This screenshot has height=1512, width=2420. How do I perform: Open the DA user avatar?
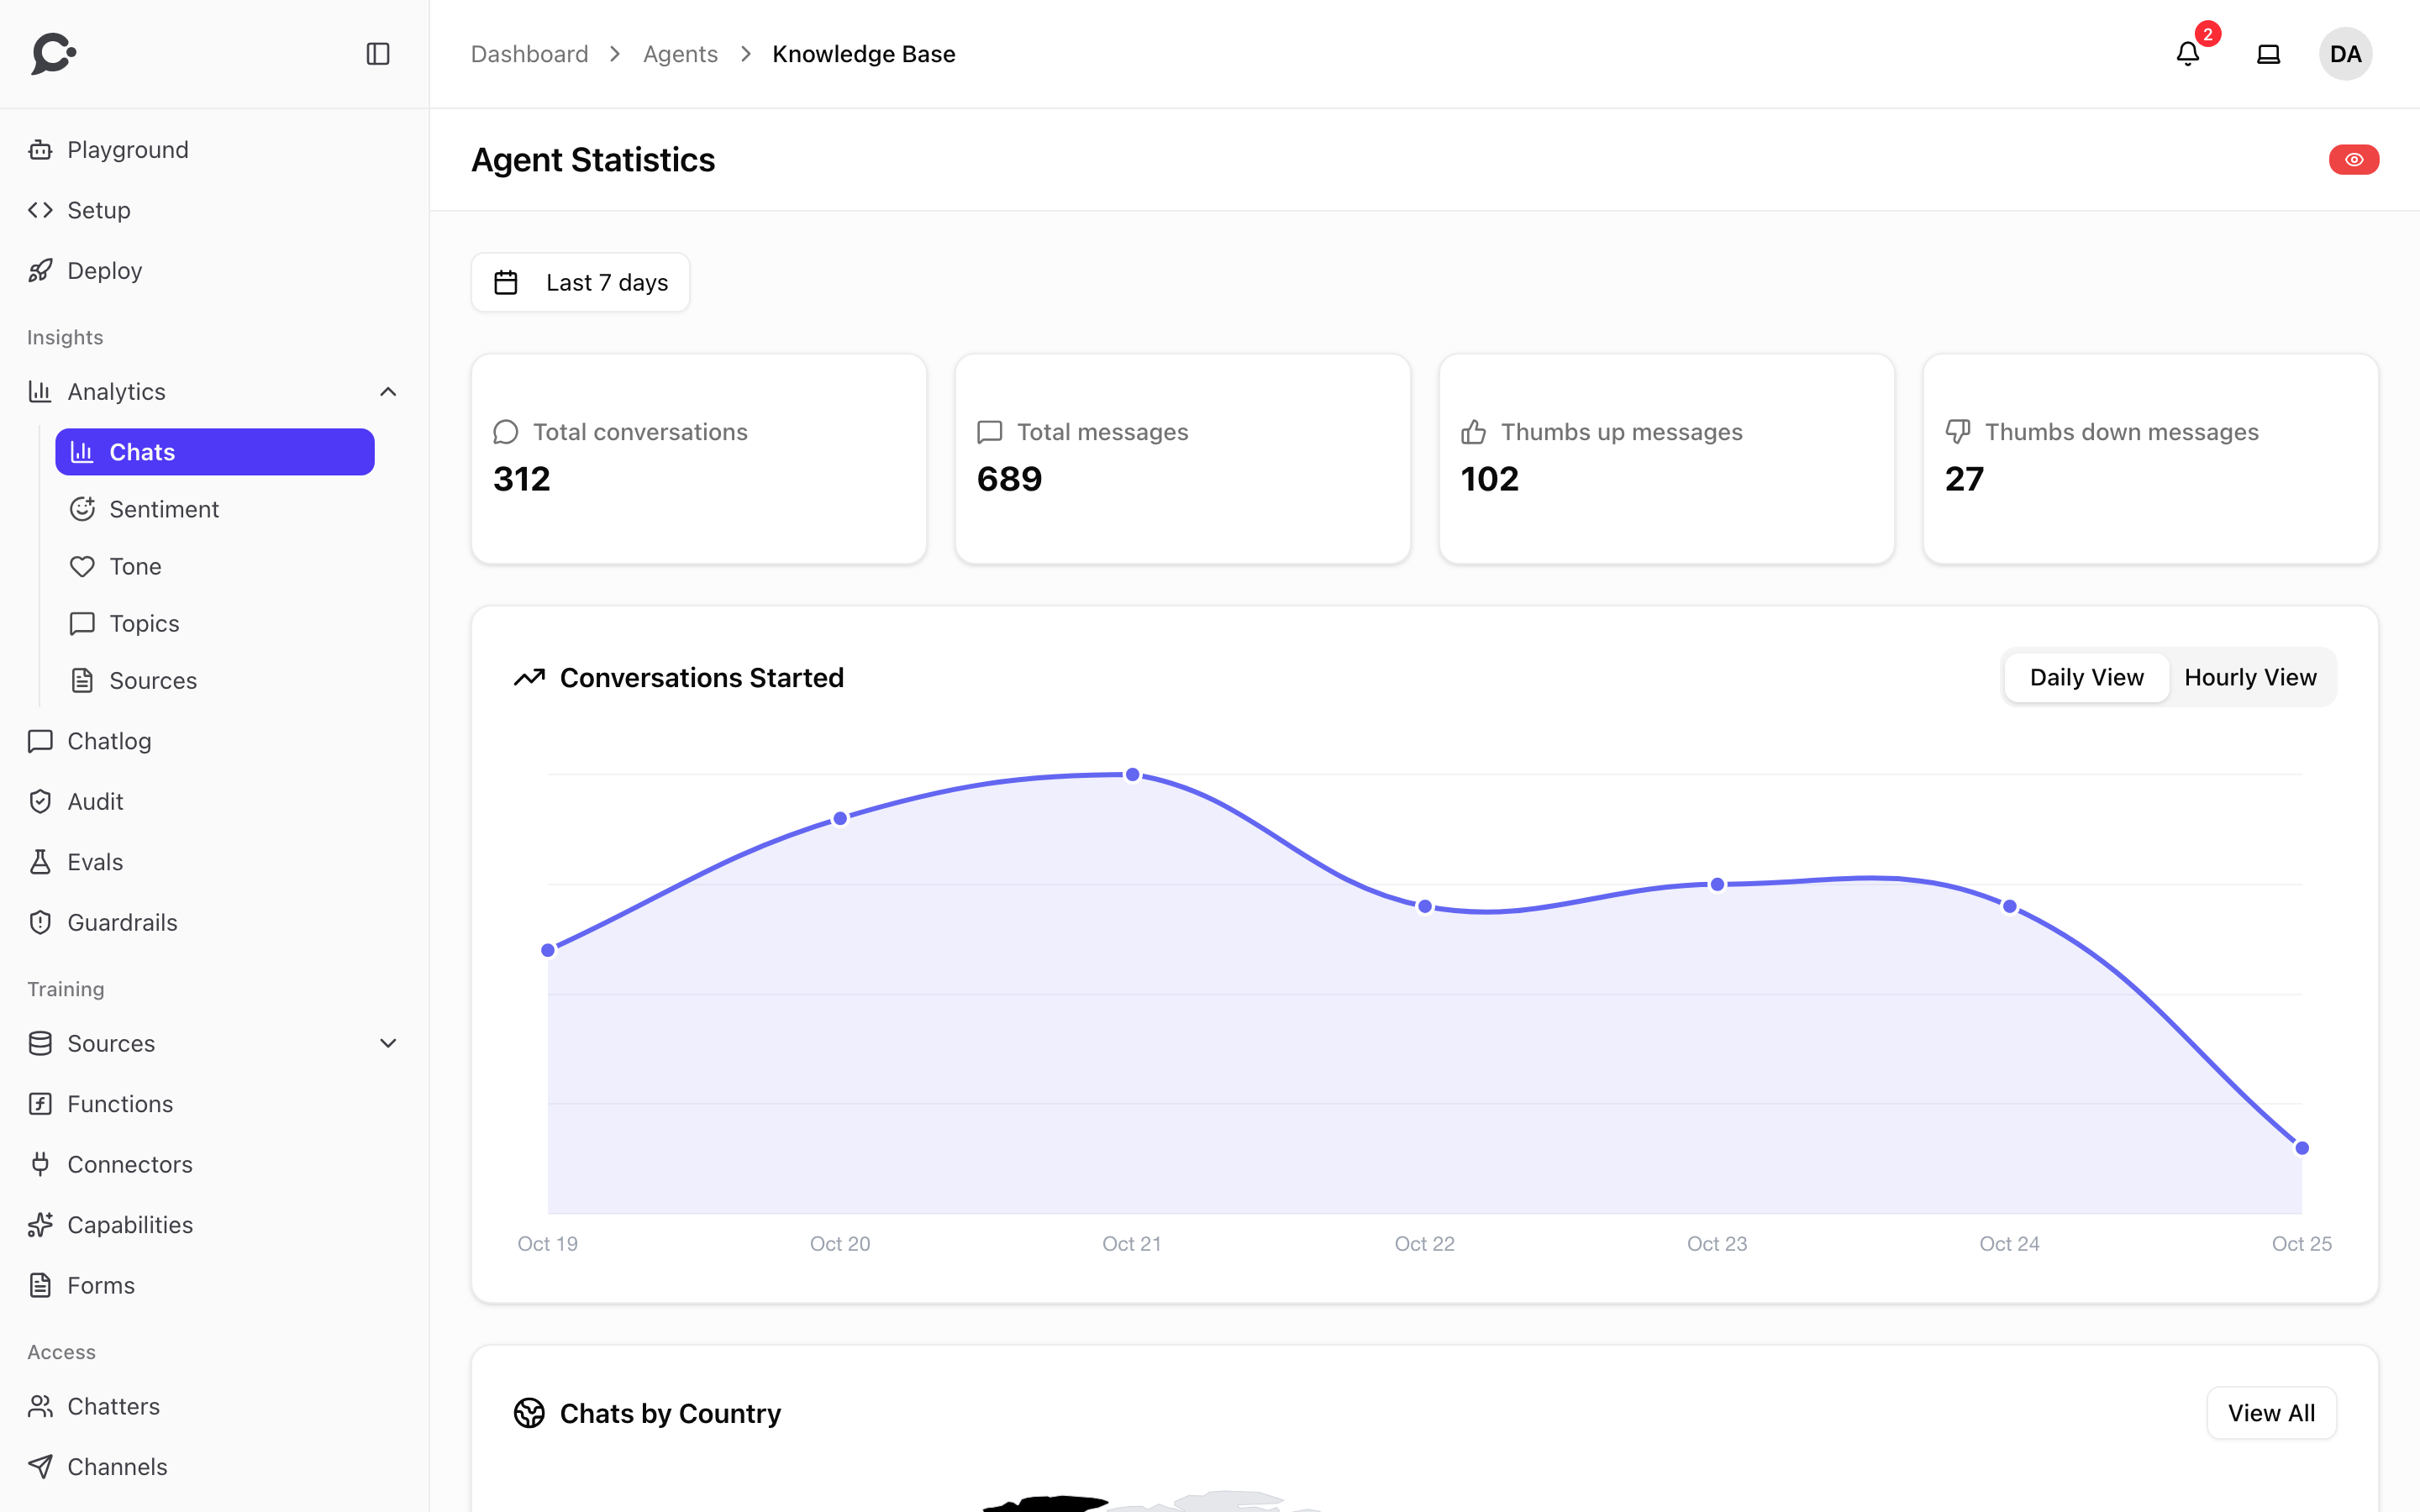(2345, 54)
